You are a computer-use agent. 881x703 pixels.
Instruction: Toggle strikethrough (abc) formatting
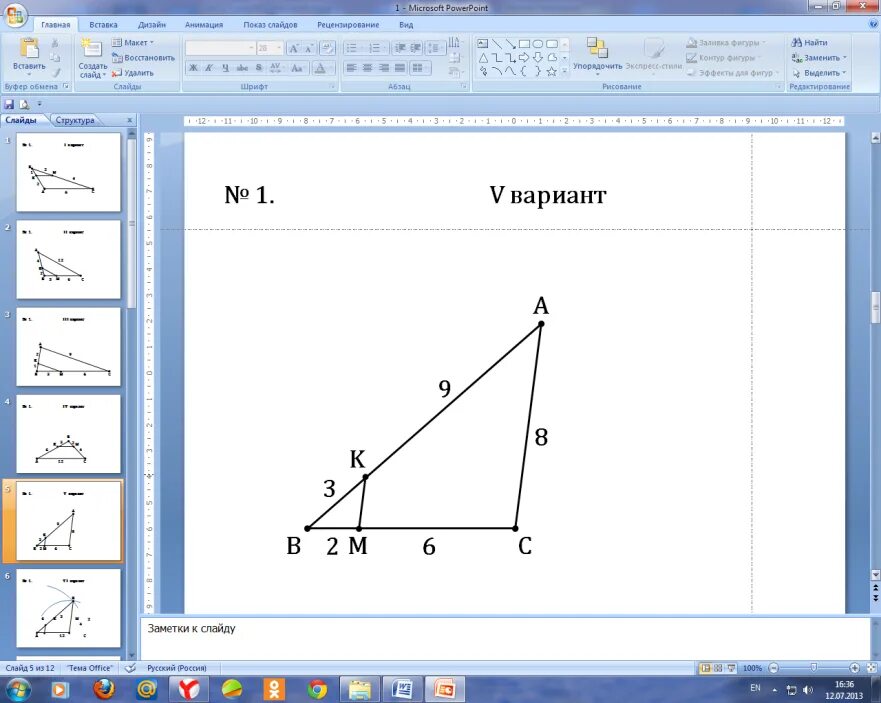242,68
